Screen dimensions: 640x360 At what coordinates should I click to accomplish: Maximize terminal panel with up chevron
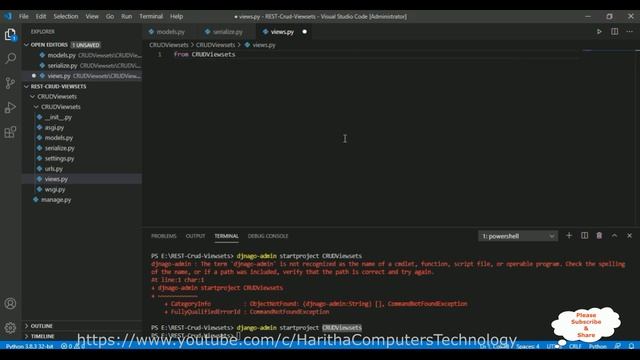click(x=614, y=236)
